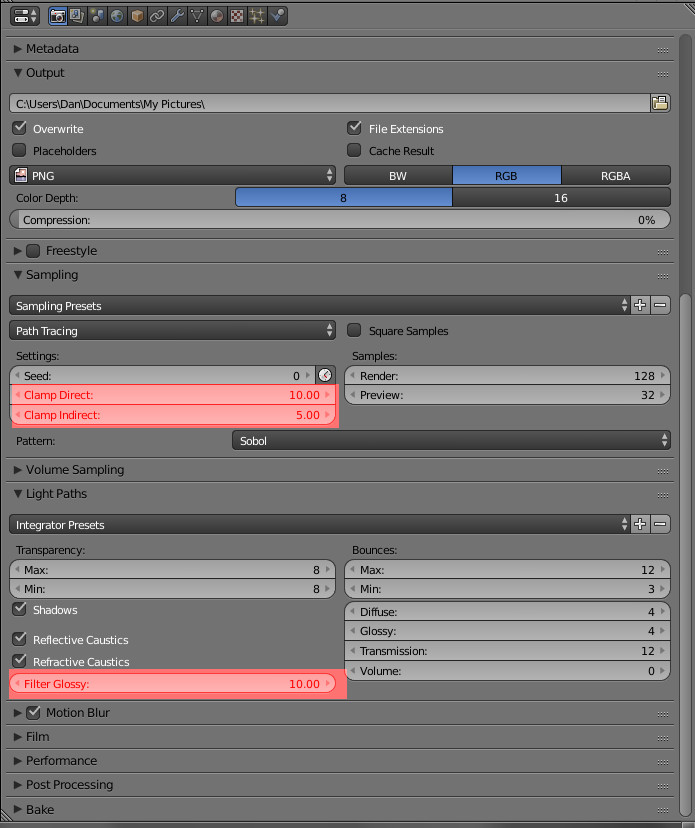Viewport: 695px width, 828px height.
Task: Open the editor type selector menu
Action: [24, 16]
